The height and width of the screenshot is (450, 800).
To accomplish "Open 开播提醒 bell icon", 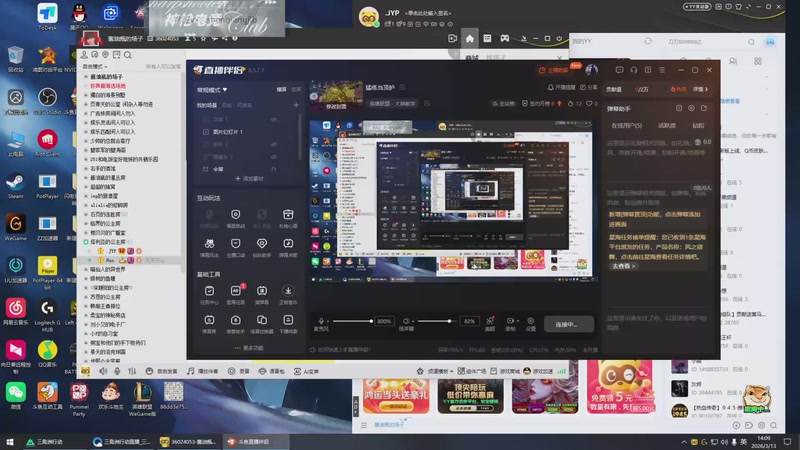I will coord(551,88).
